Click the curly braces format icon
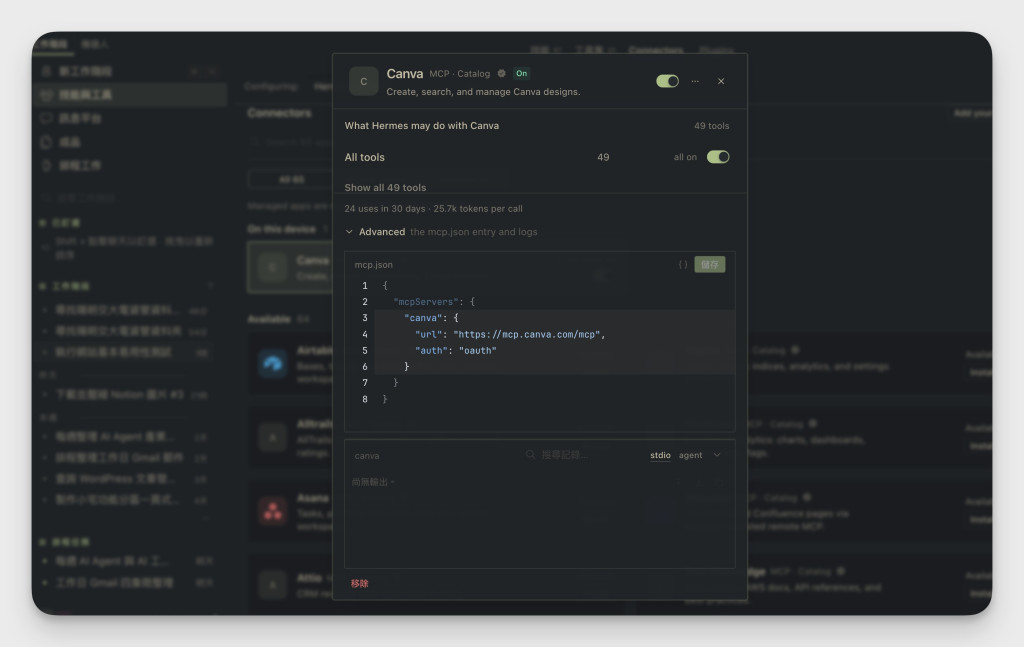 tap(683, 264)
